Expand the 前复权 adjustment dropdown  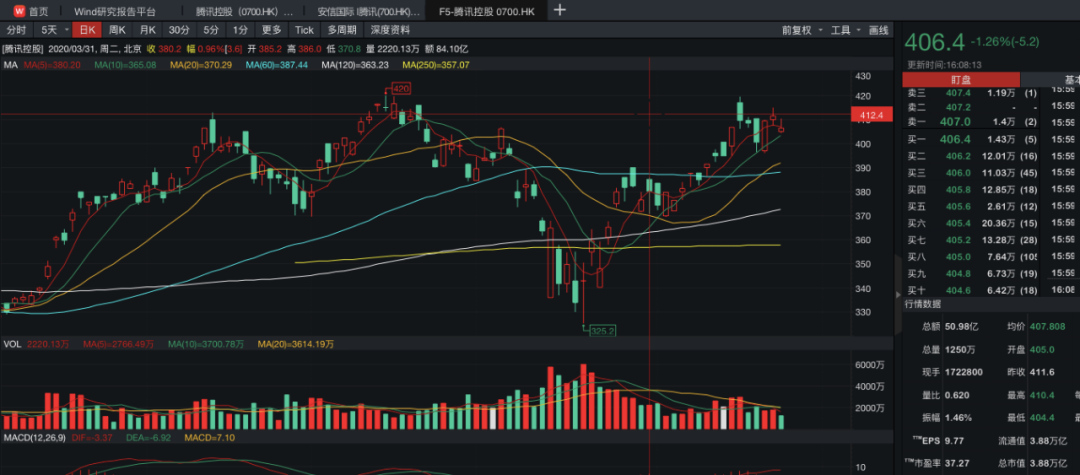(x=801, y=30)
